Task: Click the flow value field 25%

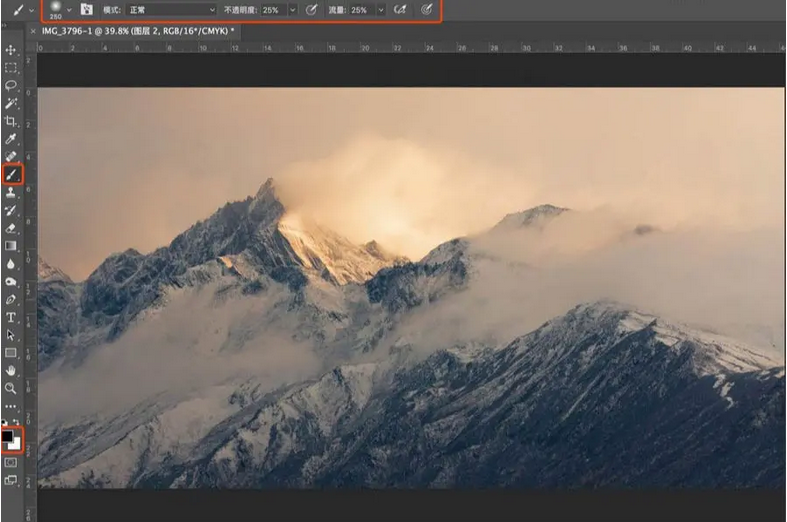Action: [362, 10]
